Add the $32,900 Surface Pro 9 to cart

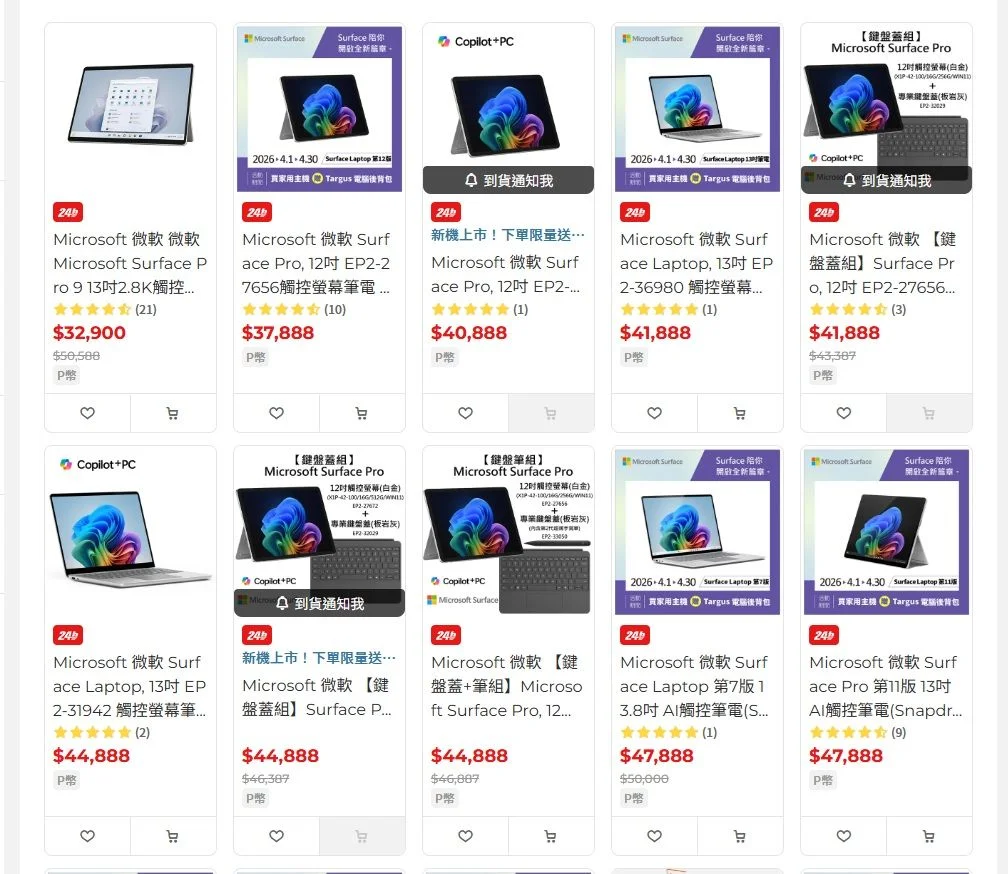pos(172,413)
